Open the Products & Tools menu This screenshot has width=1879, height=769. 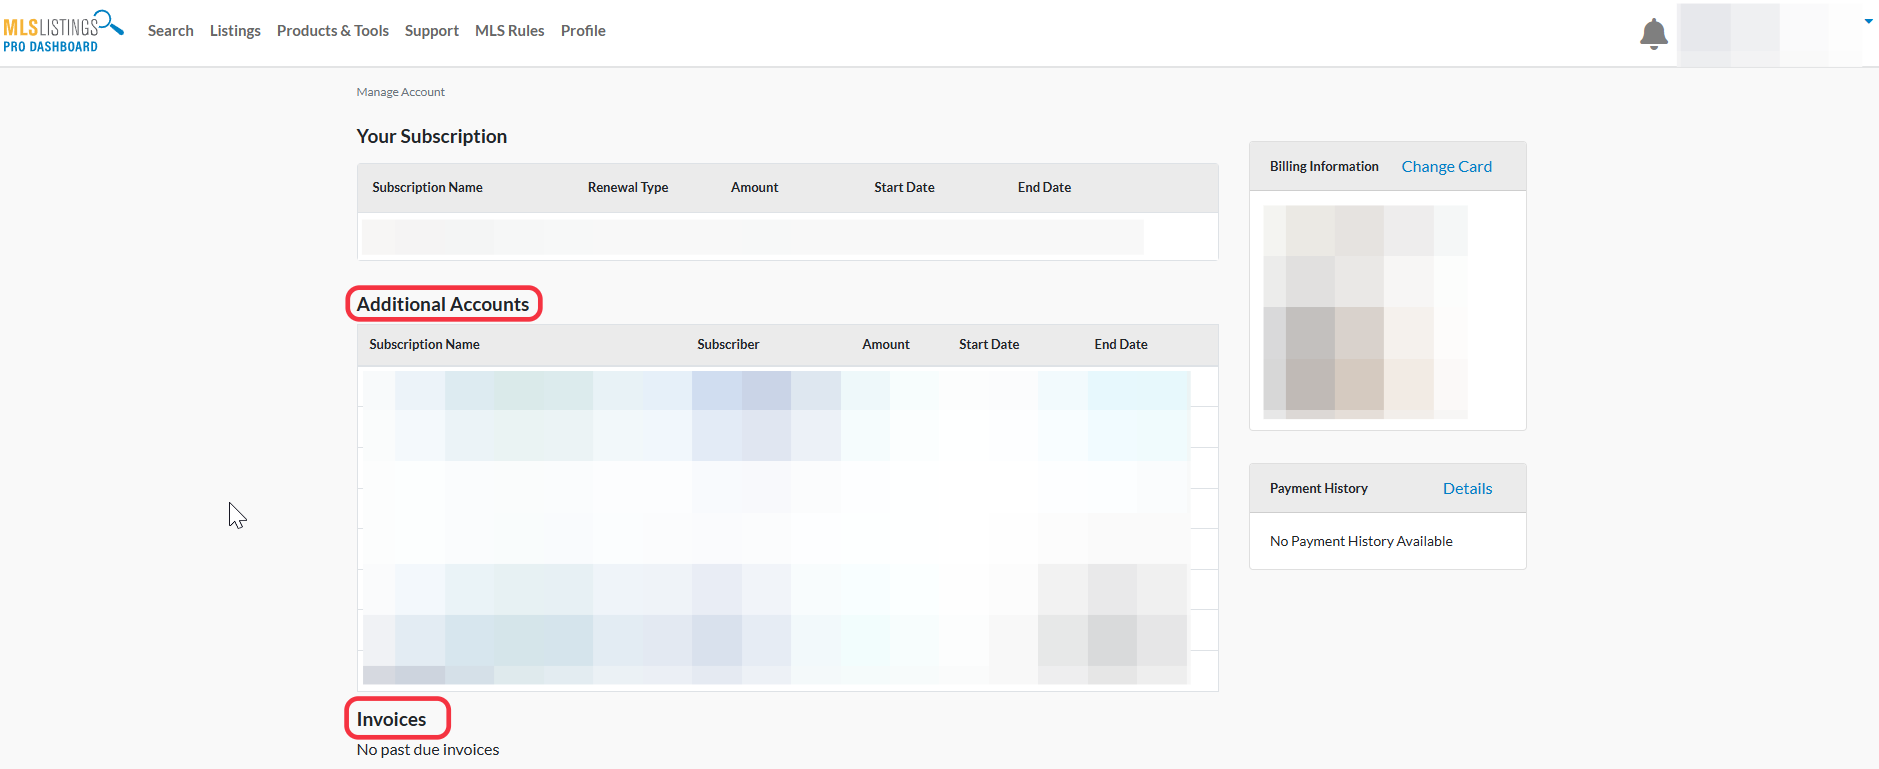333,31
